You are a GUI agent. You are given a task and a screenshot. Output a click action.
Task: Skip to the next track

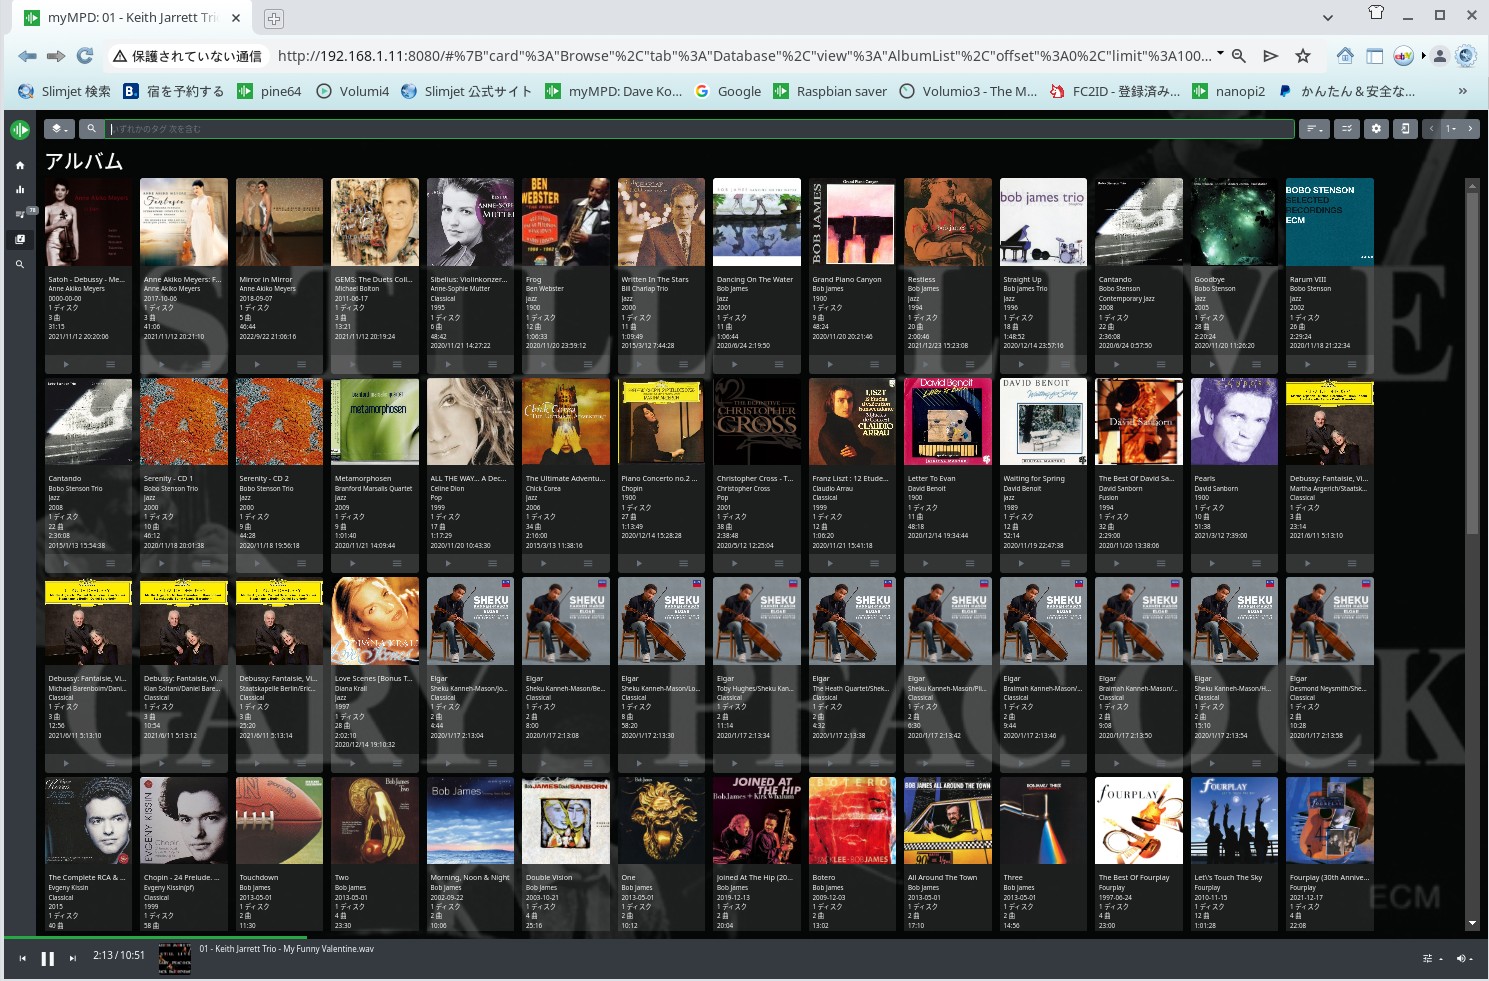tap(72, 959)
